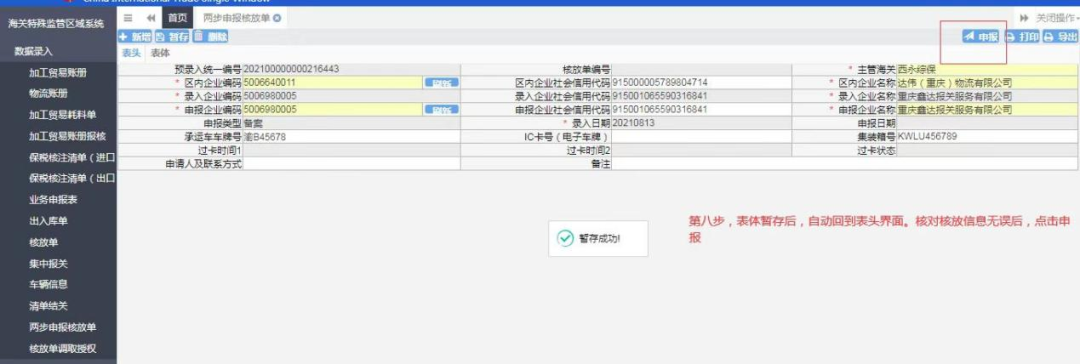Click the IC卡号（电子车牌）input field

(701, 136)
